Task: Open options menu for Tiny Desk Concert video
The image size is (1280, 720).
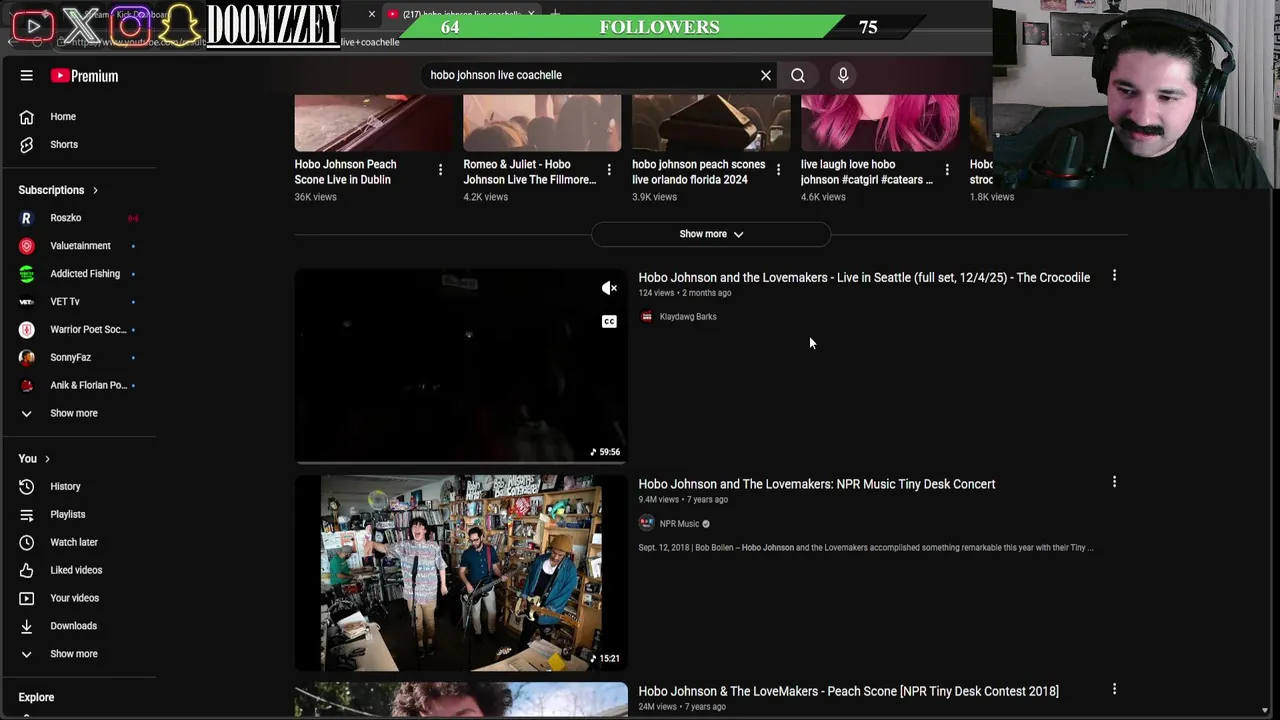Action: [x=1114, y=482]
